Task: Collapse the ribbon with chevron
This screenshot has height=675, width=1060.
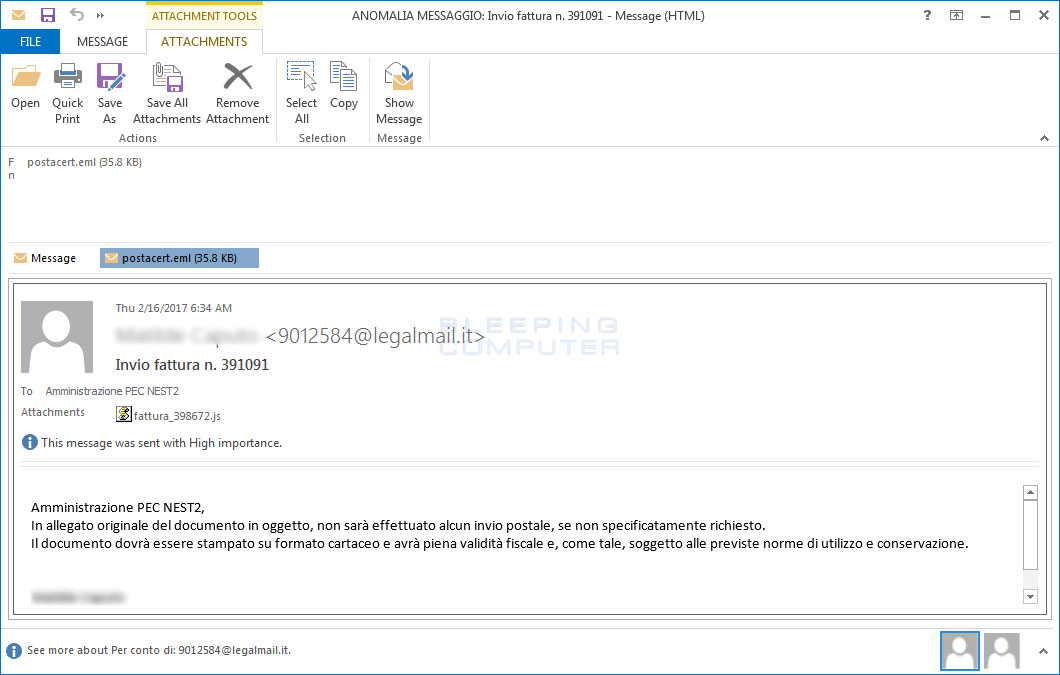Action: pyautogui.click(x=1044, y=138)
